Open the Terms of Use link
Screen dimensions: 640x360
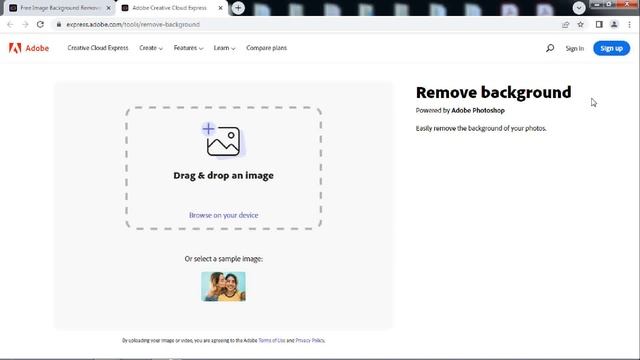[271, 340]
